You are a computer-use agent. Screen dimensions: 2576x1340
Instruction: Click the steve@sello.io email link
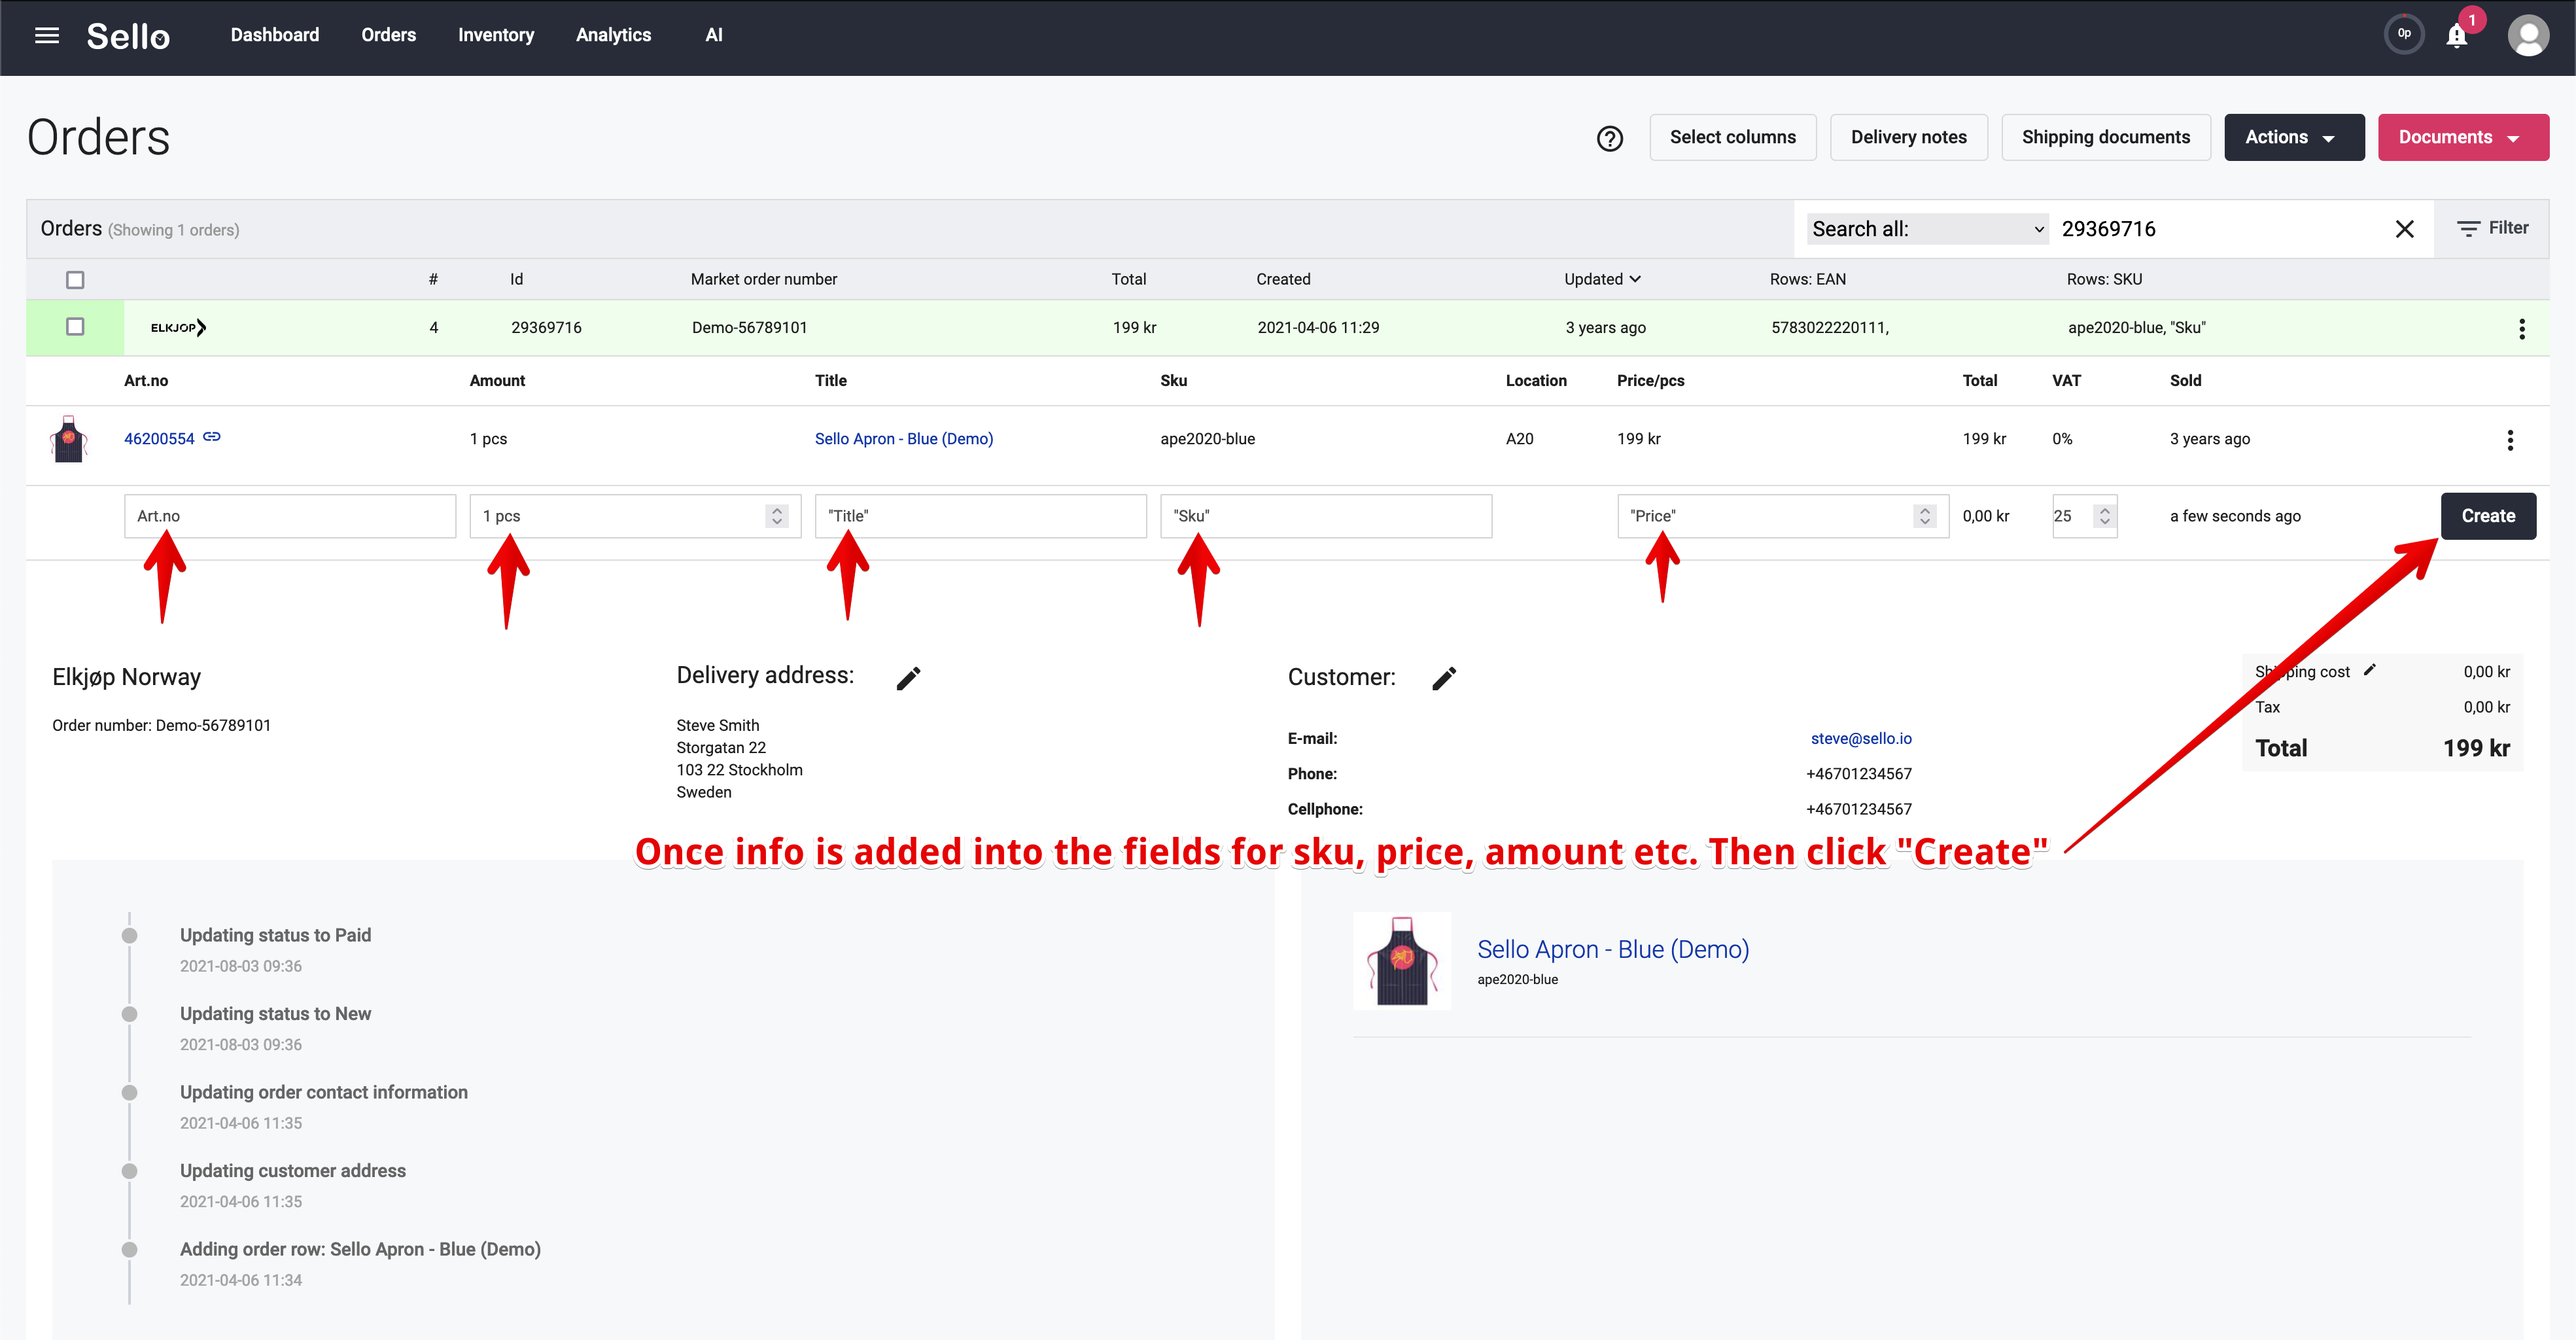pyautogui.click(x=1860, y=738)
